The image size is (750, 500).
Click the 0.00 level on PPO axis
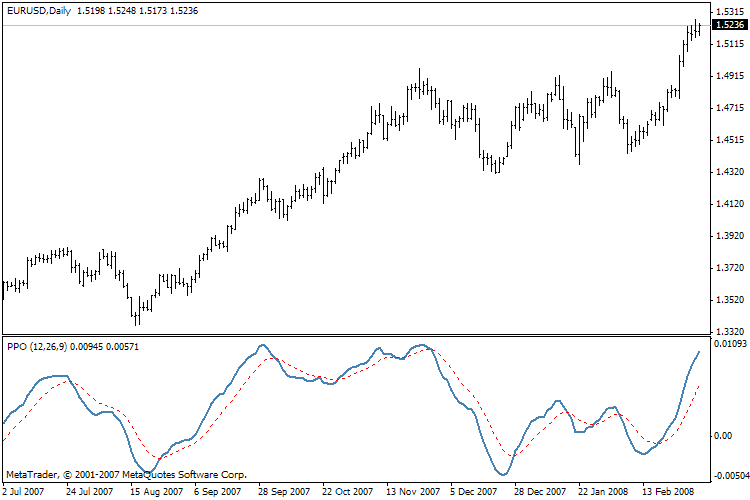coord(724,436)
